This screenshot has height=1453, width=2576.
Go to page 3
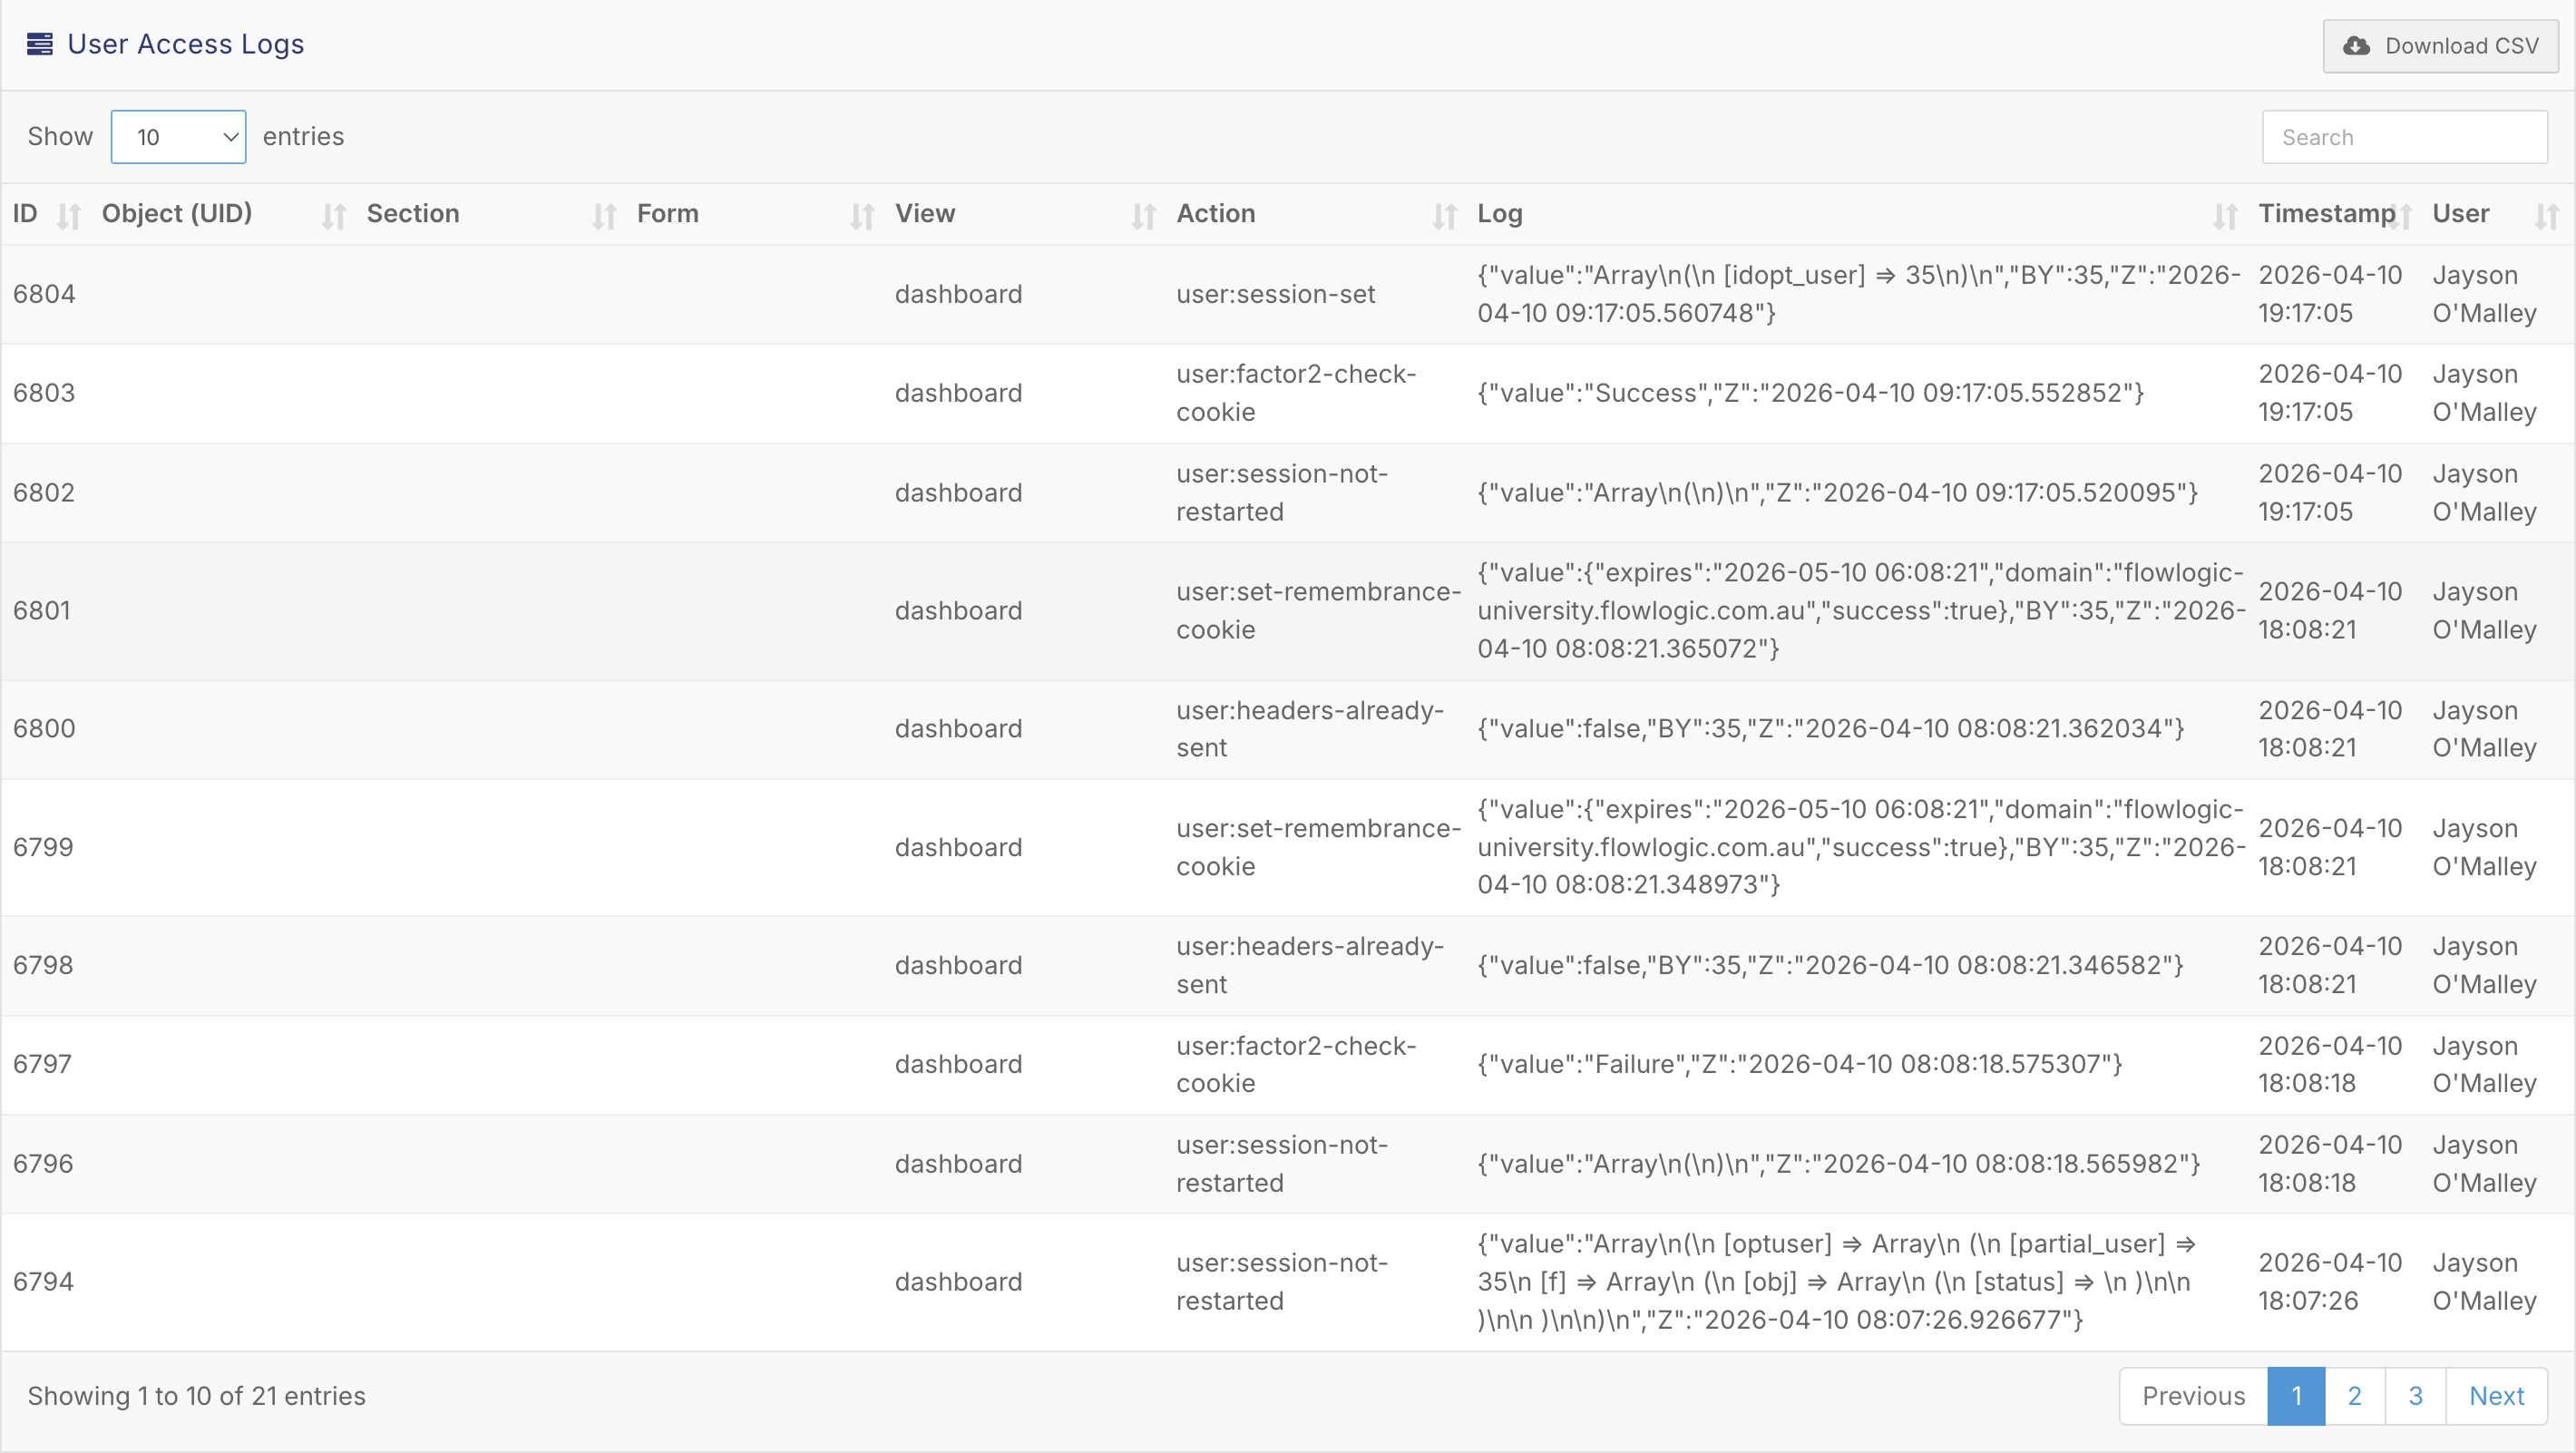(2415, 1396)
